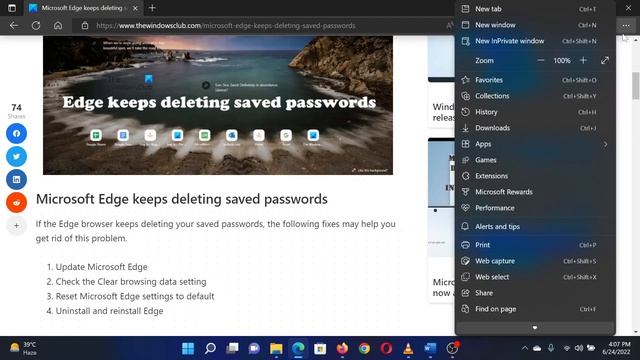Choose Share in the menu
The image size is (640, 360).
pos(535,293)
